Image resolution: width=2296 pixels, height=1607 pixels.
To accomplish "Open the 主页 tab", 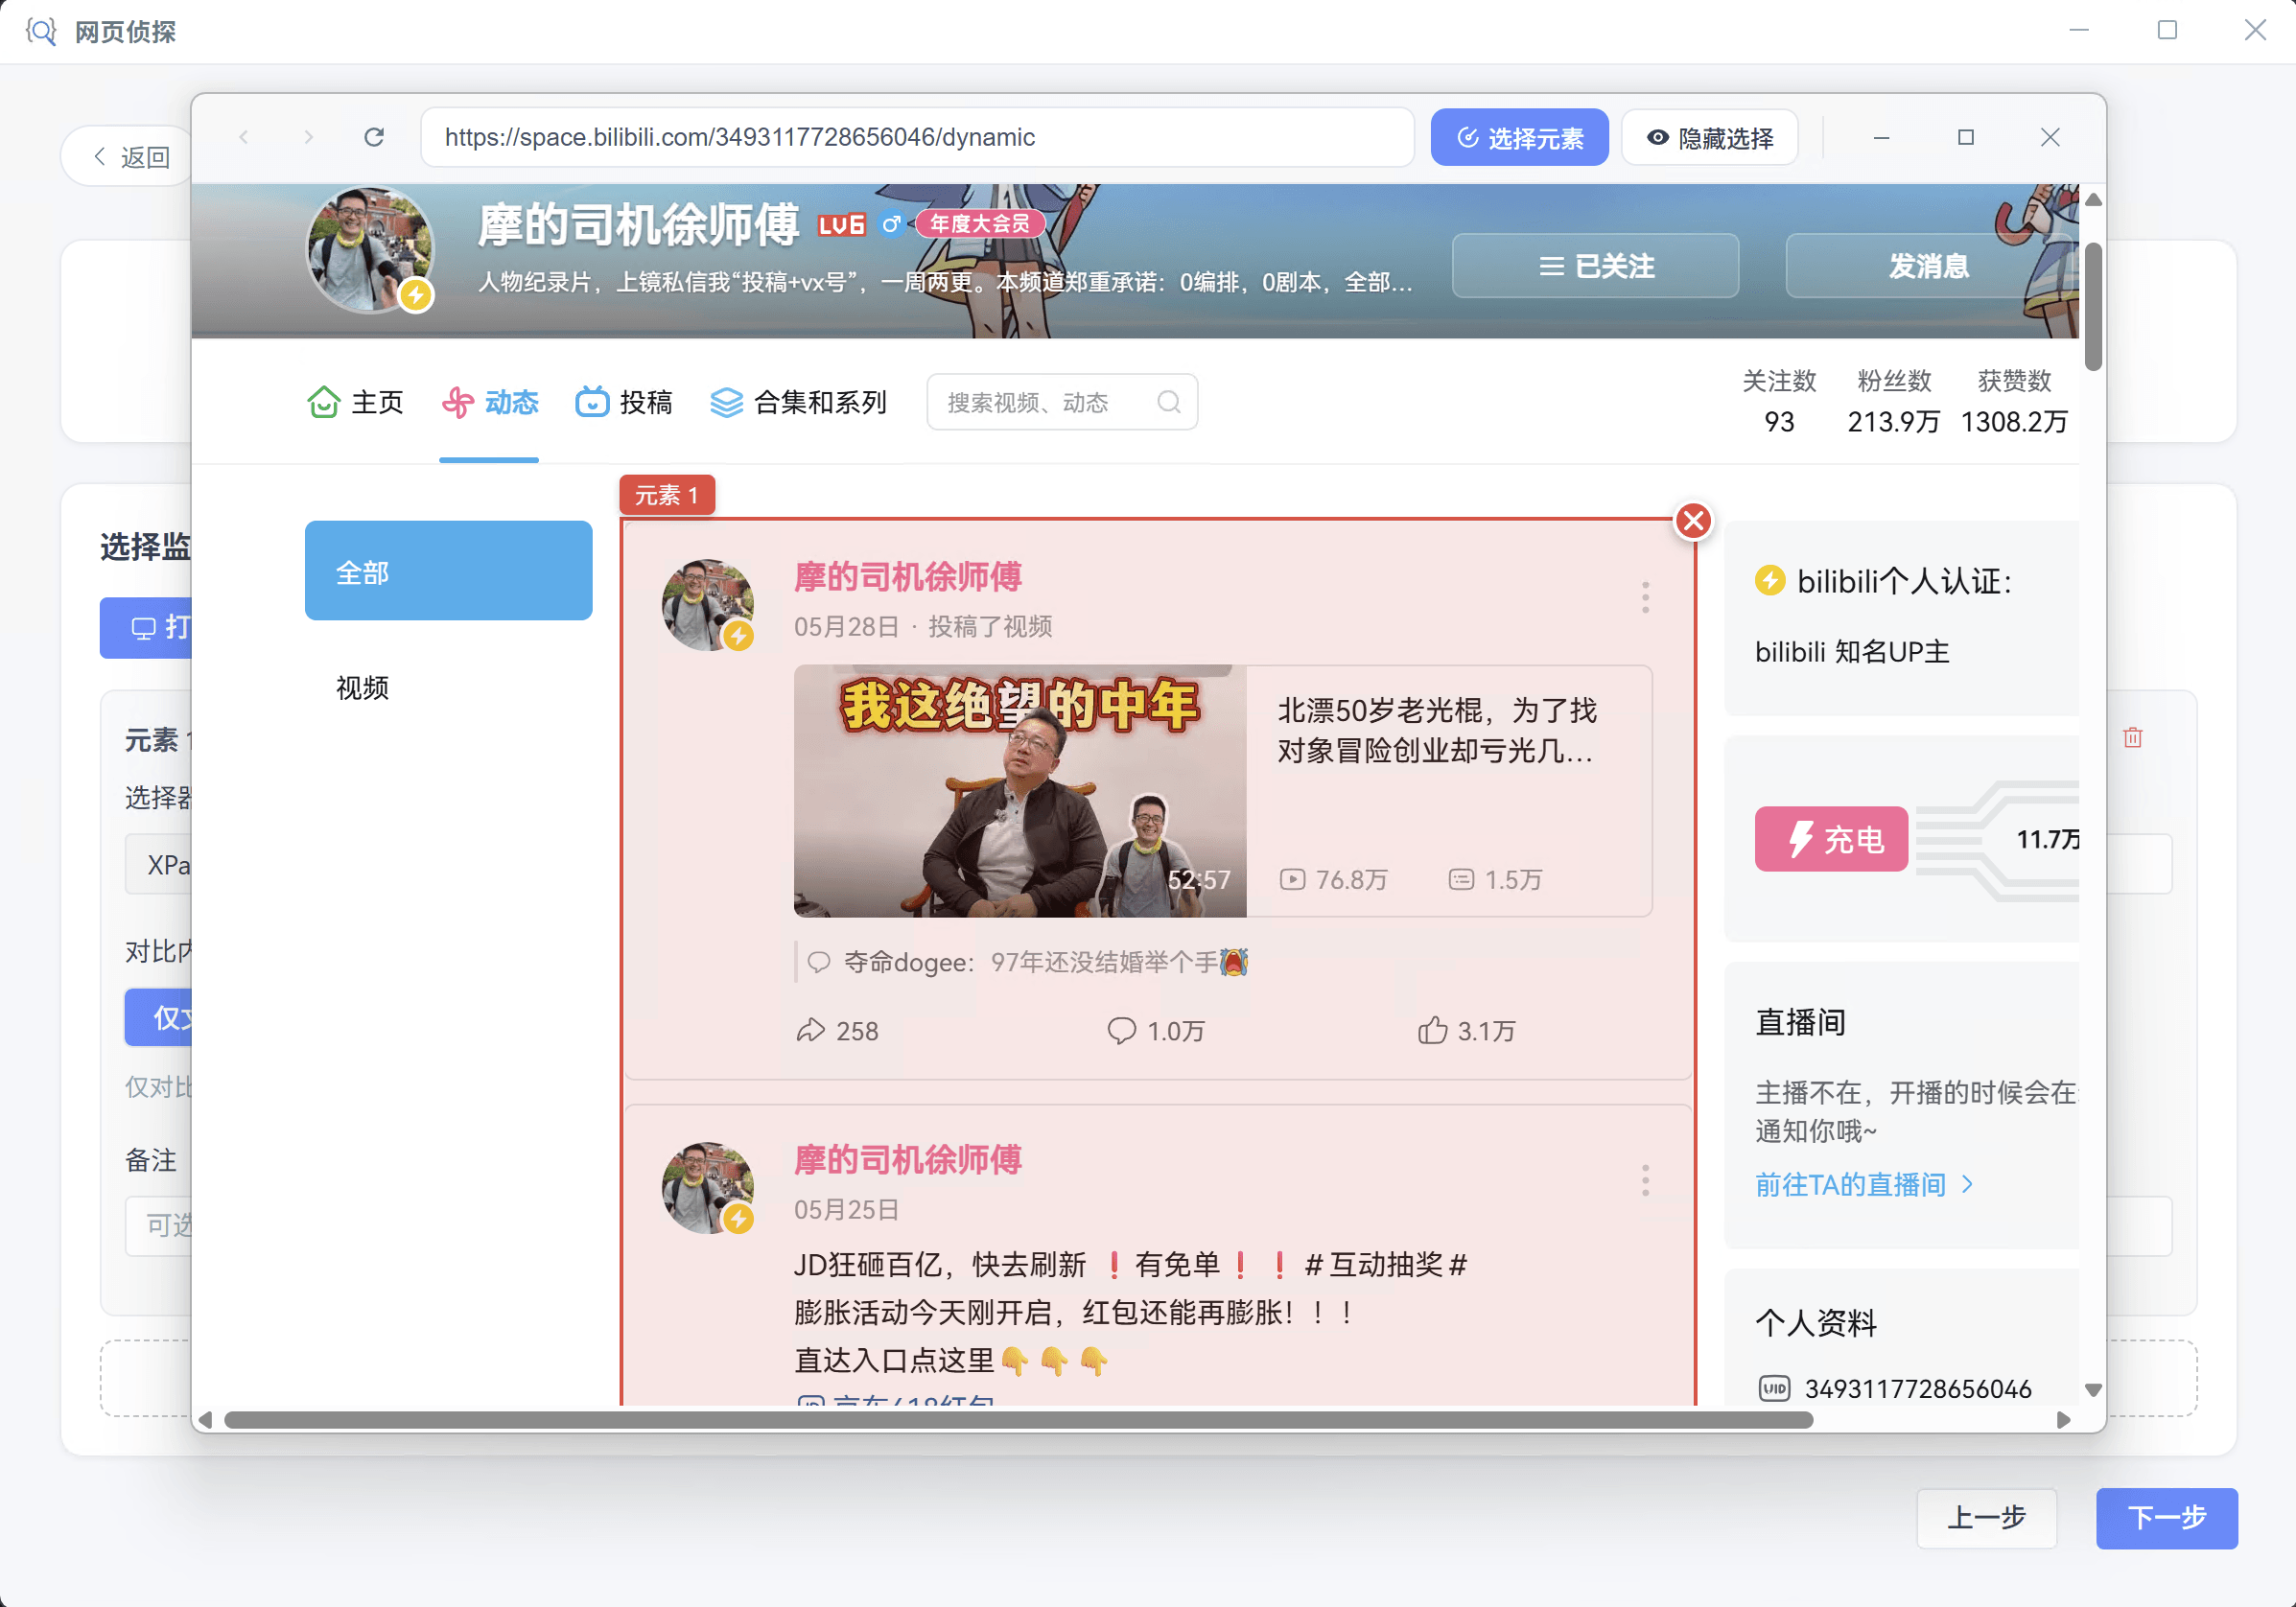I will [355, 402].
